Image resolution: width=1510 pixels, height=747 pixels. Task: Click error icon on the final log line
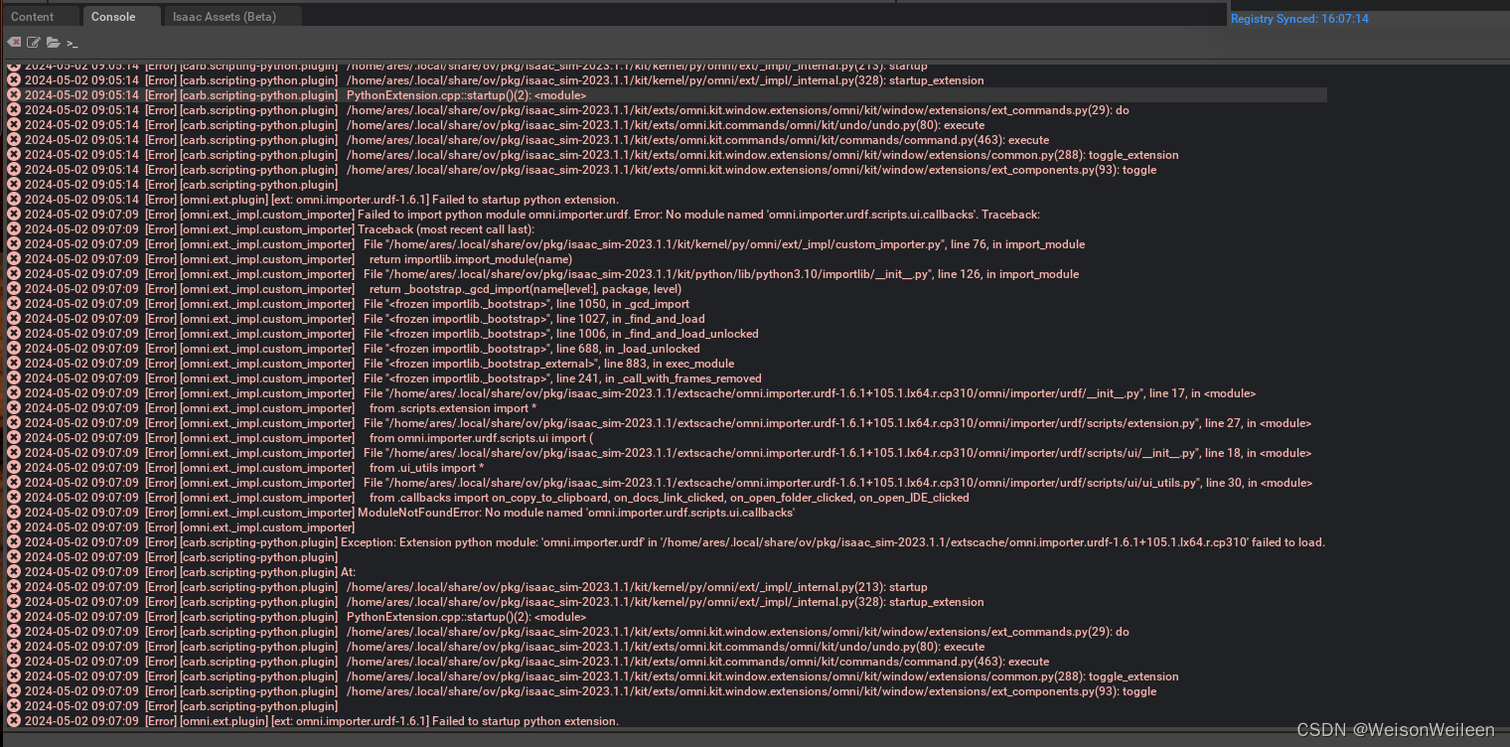click(x=13, y=721)
